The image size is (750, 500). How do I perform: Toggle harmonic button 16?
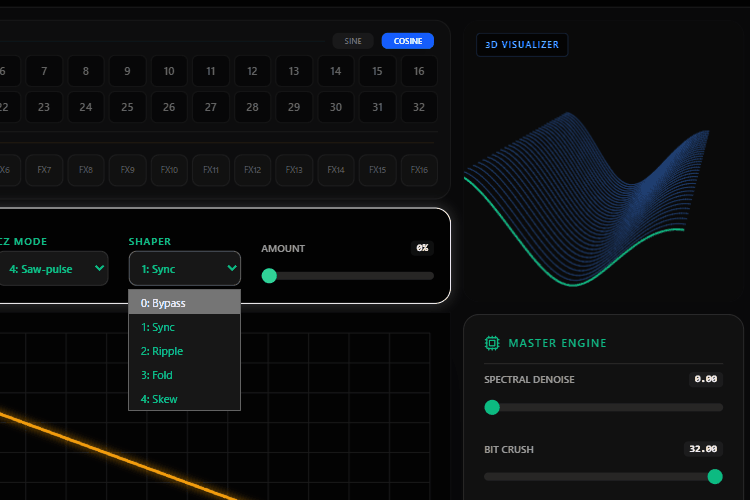(419, 71)
